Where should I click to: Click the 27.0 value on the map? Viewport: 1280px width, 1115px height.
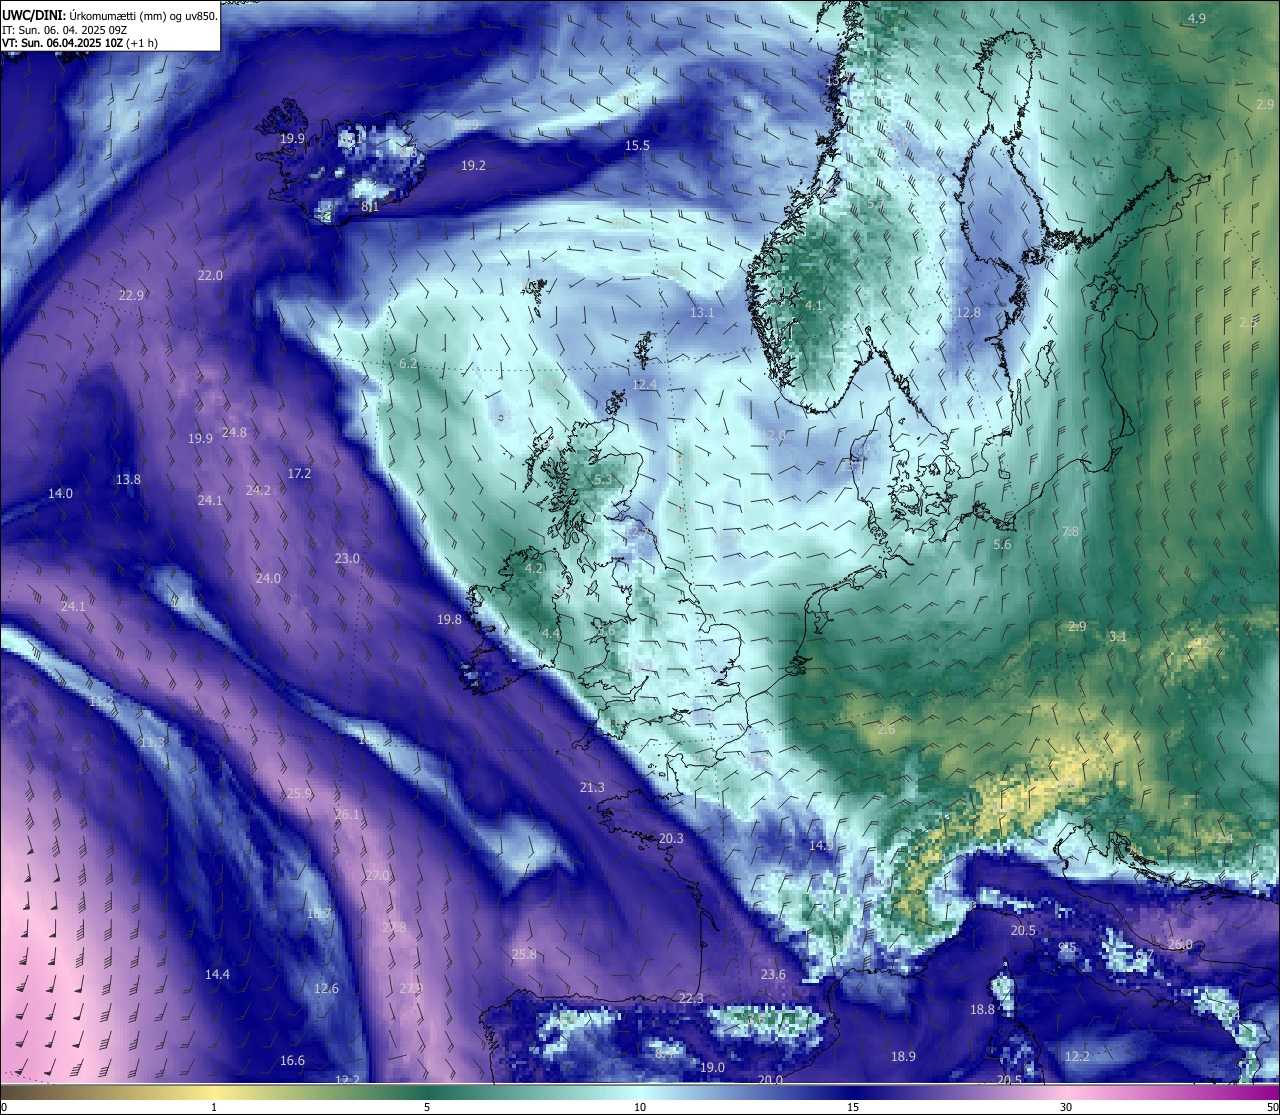point(377,876)
